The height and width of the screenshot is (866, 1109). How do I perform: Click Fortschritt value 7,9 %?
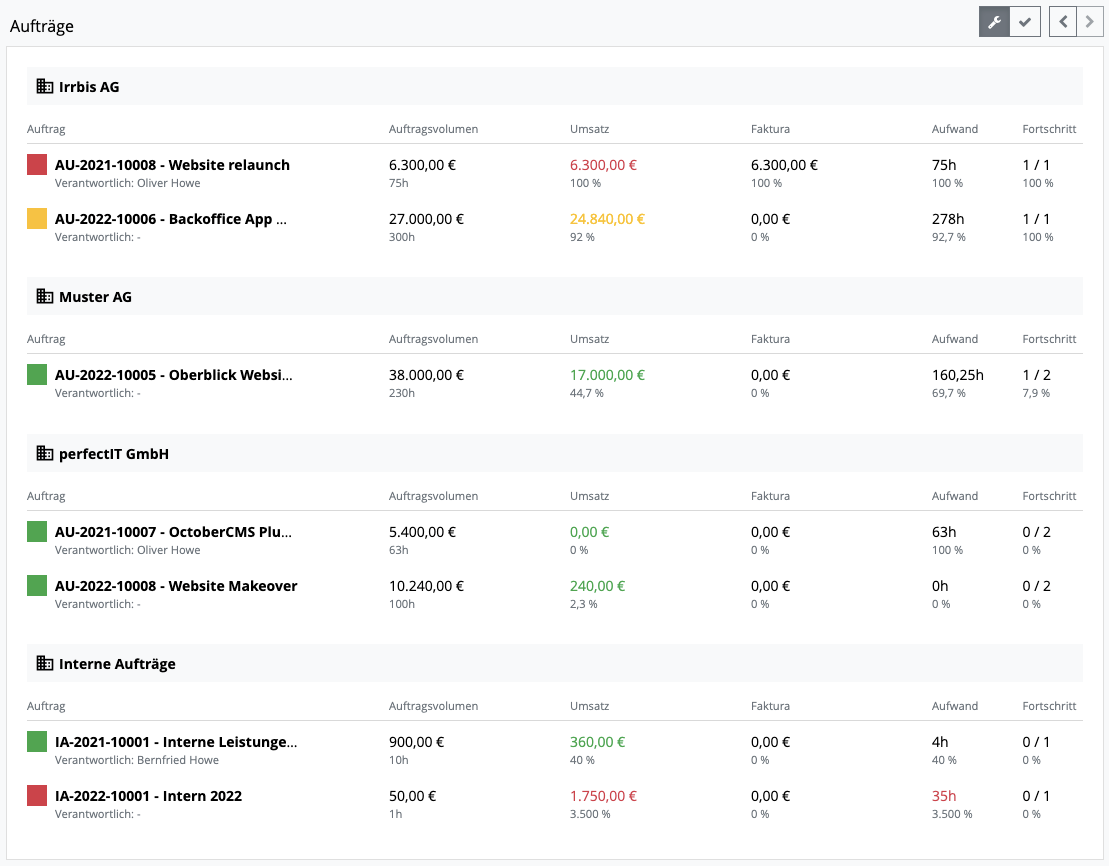1036,393
